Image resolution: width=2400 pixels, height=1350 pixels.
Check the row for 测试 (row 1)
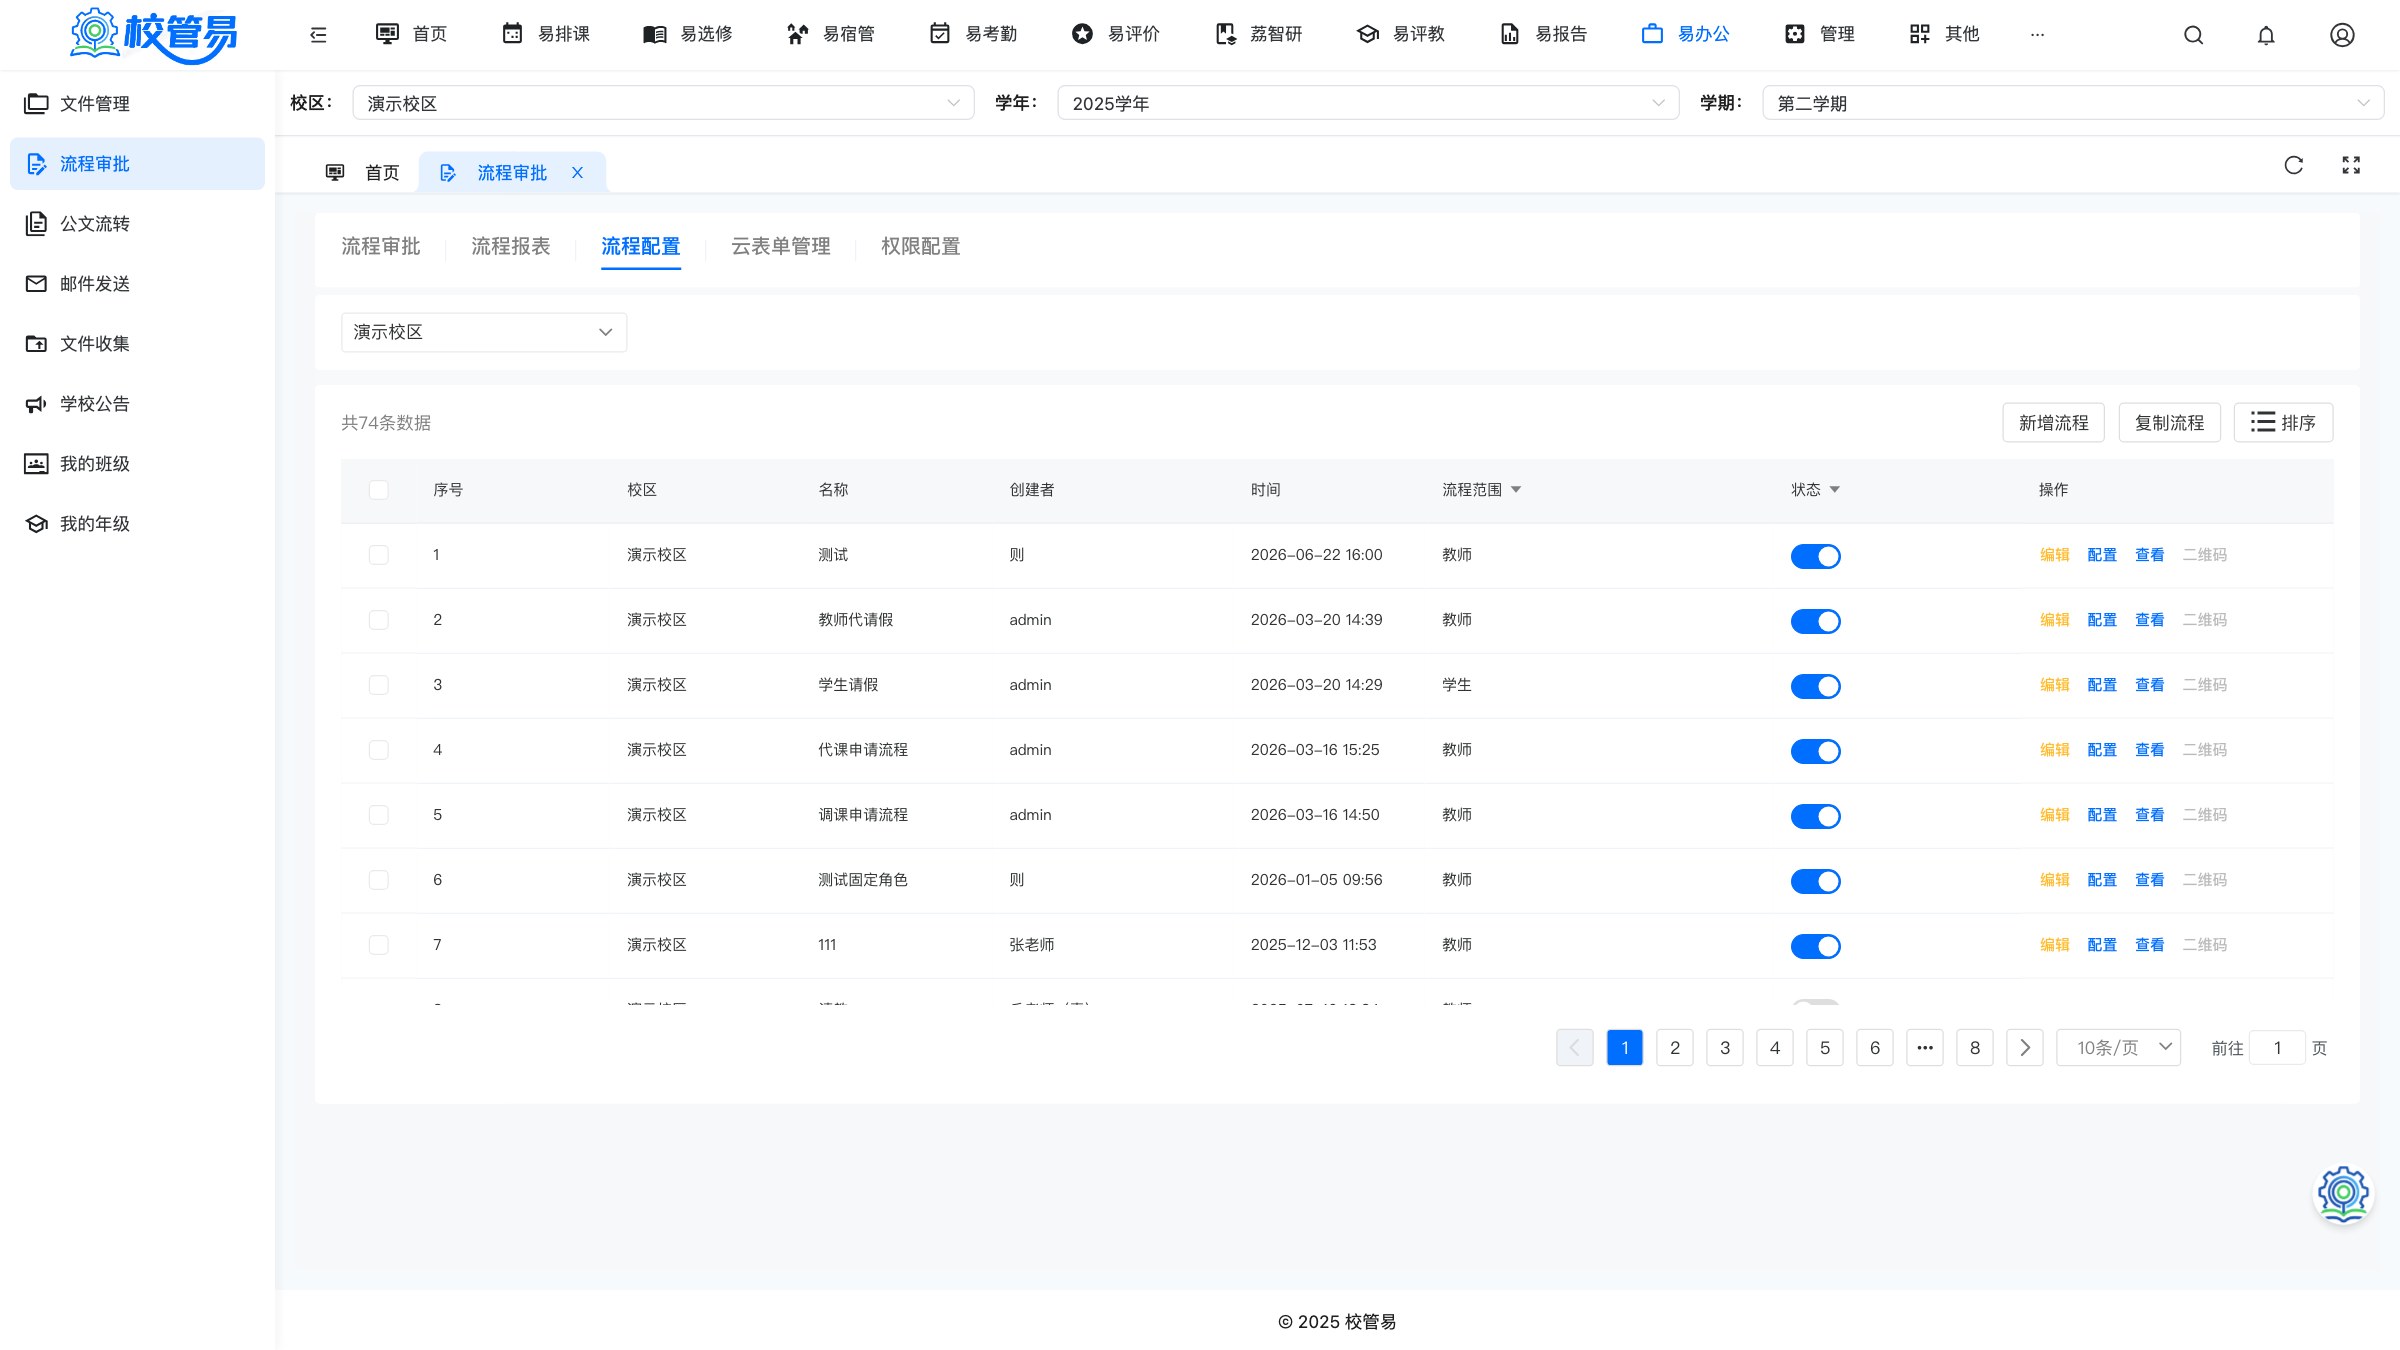click(378, 555)
